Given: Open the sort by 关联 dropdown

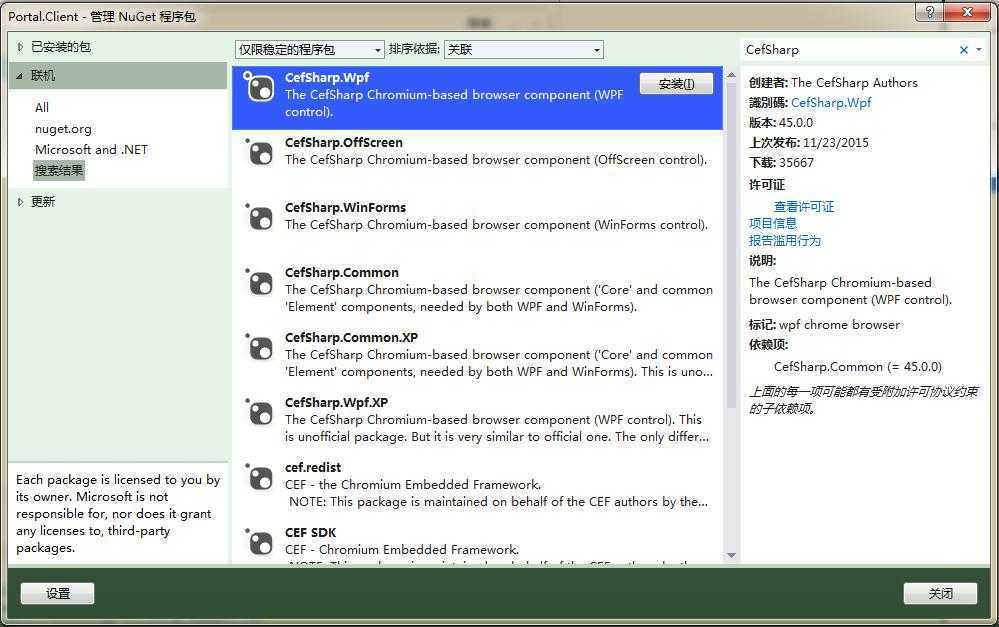Looking at the screenshot, I should pos(524,50).
